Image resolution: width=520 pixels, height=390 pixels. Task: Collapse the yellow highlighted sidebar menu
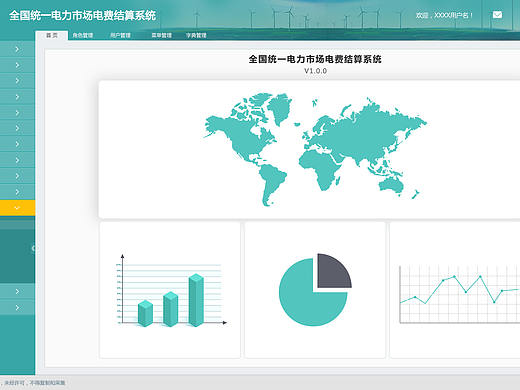pos(17,208)
